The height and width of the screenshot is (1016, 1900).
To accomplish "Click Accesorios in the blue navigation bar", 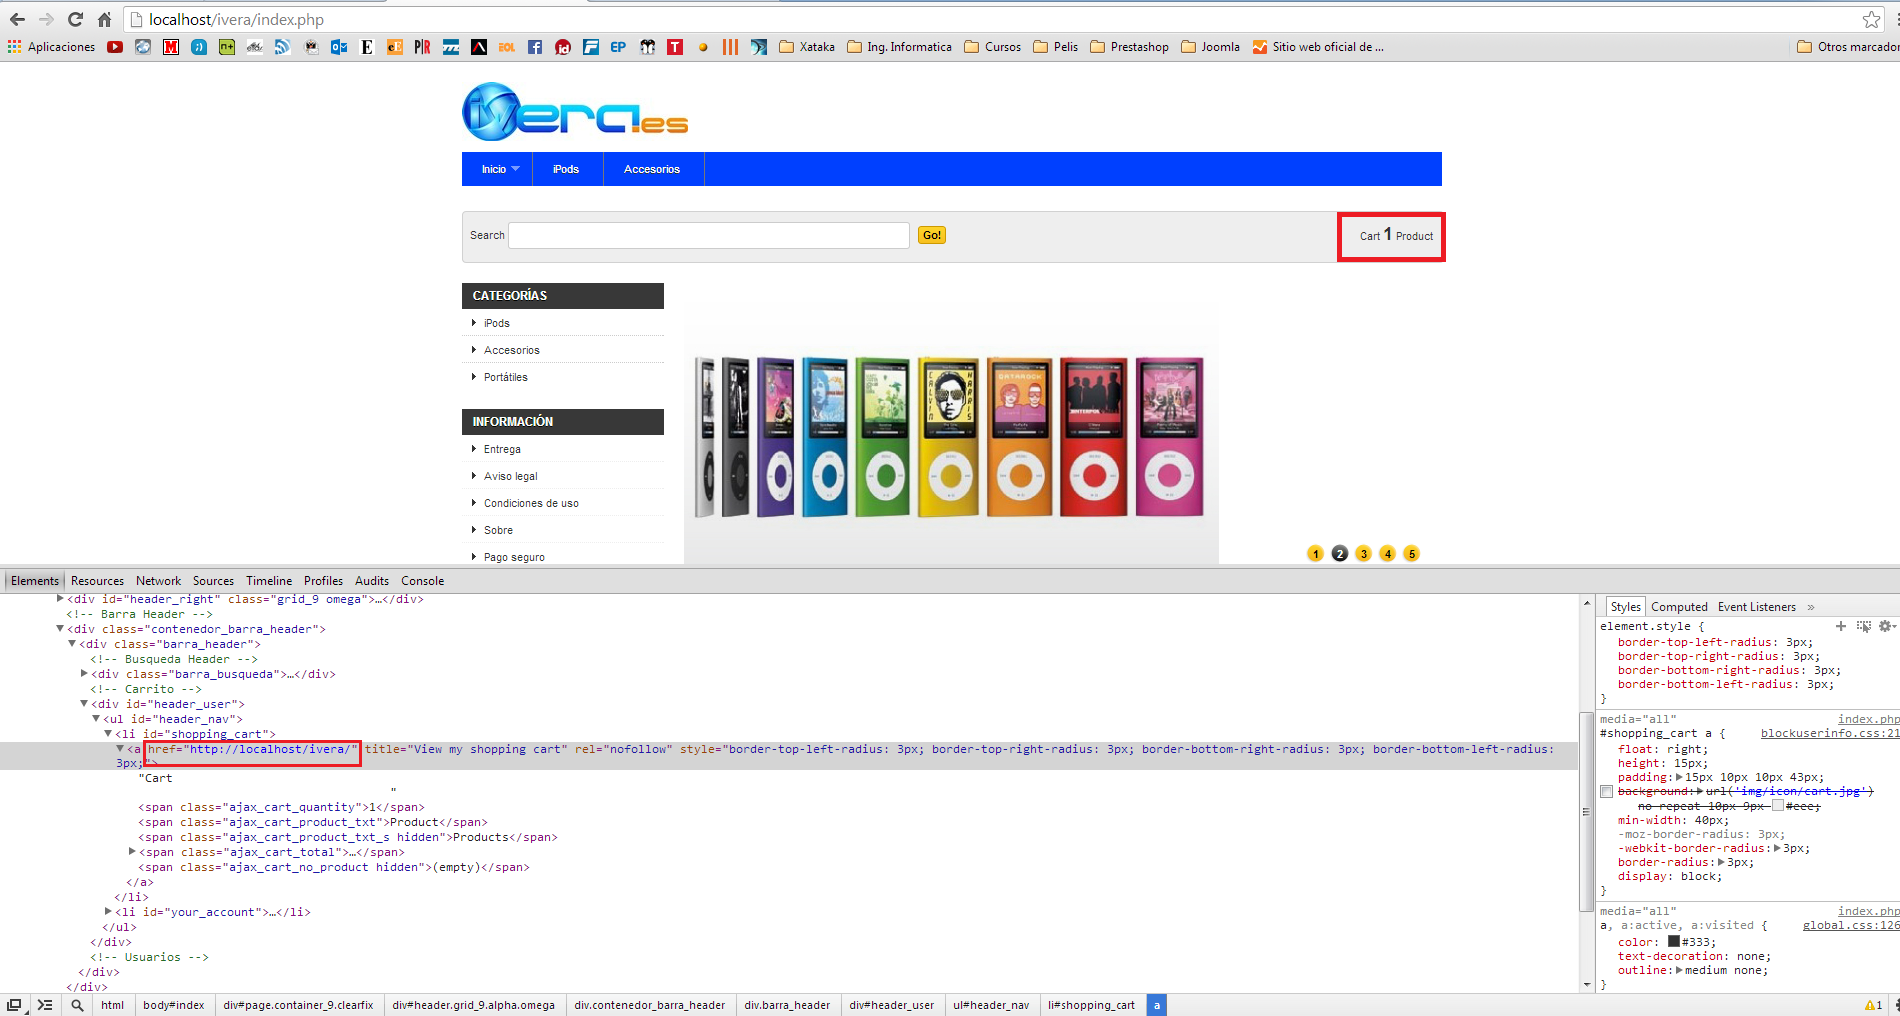I will 652,169.
